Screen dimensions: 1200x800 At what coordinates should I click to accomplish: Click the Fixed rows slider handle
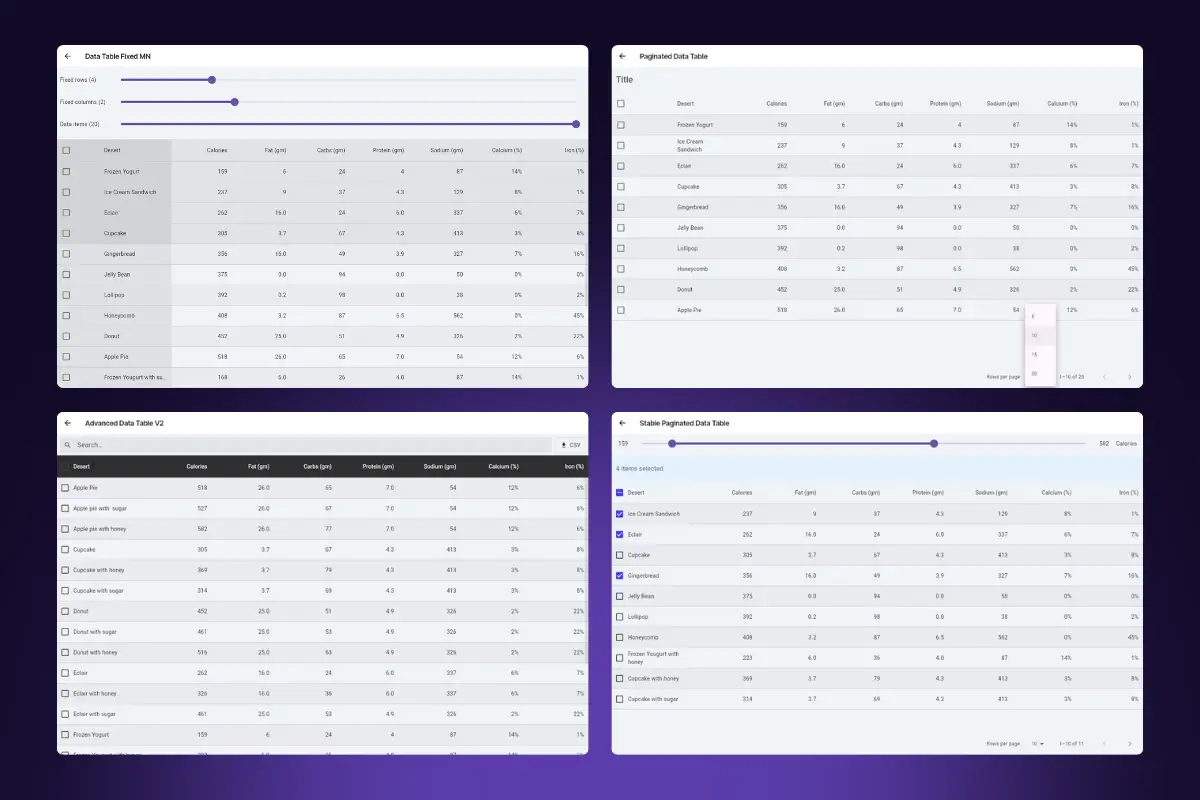(x=211, y=79)
